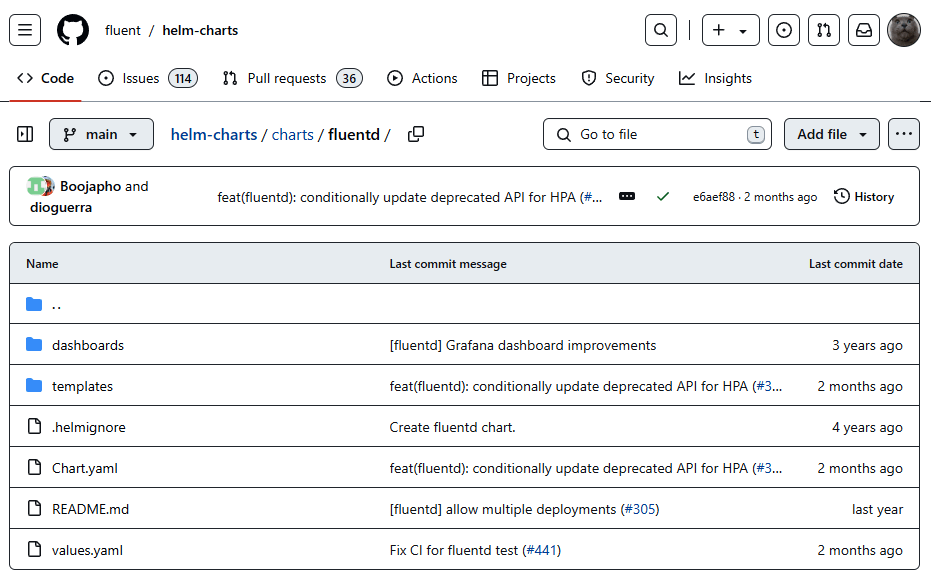Click the Issues count badge 114

(183, 78)
